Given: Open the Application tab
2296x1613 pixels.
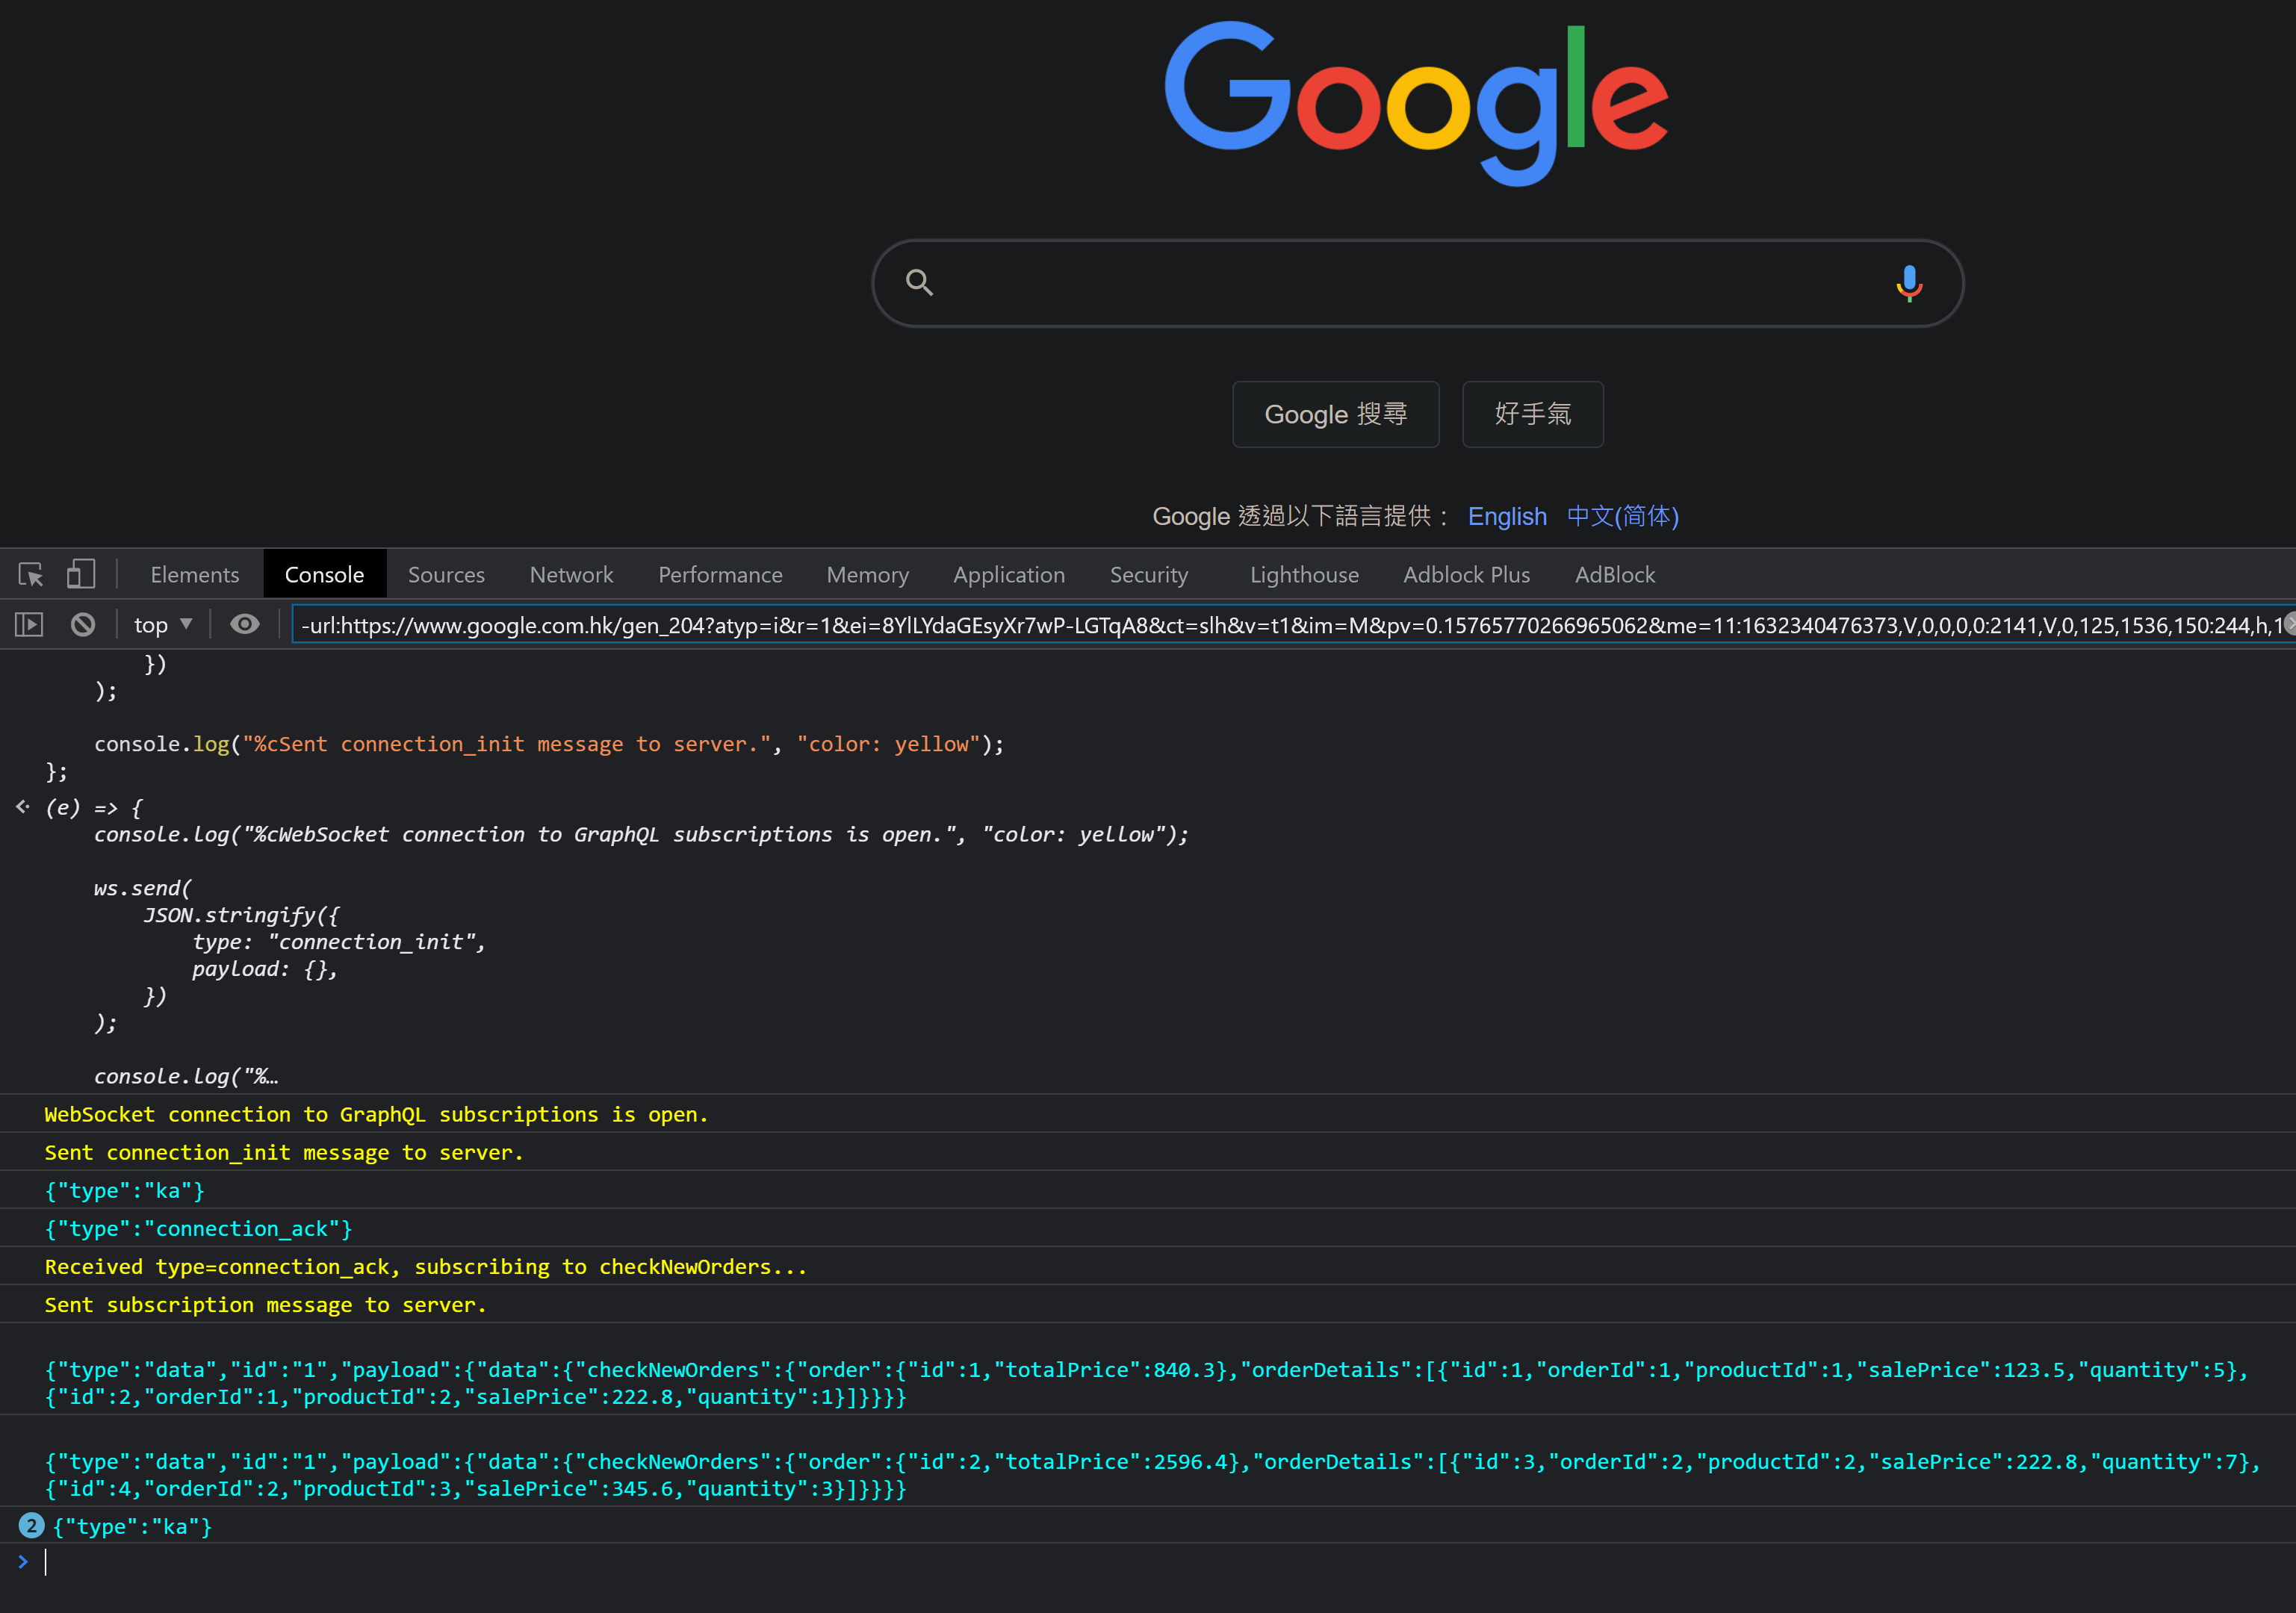Looking at the screenshot, I should (x=1009, y=574).
